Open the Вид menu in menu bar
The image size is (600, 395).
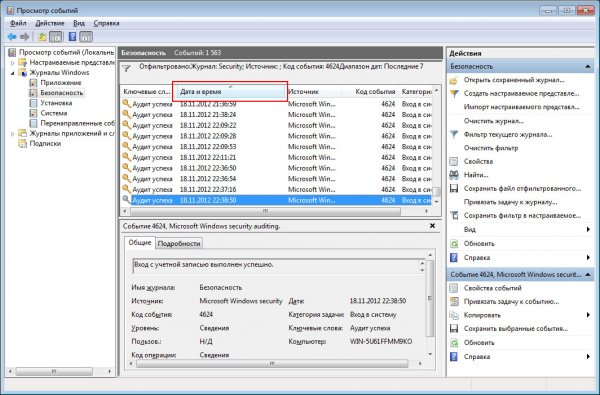tap(79, 23)
